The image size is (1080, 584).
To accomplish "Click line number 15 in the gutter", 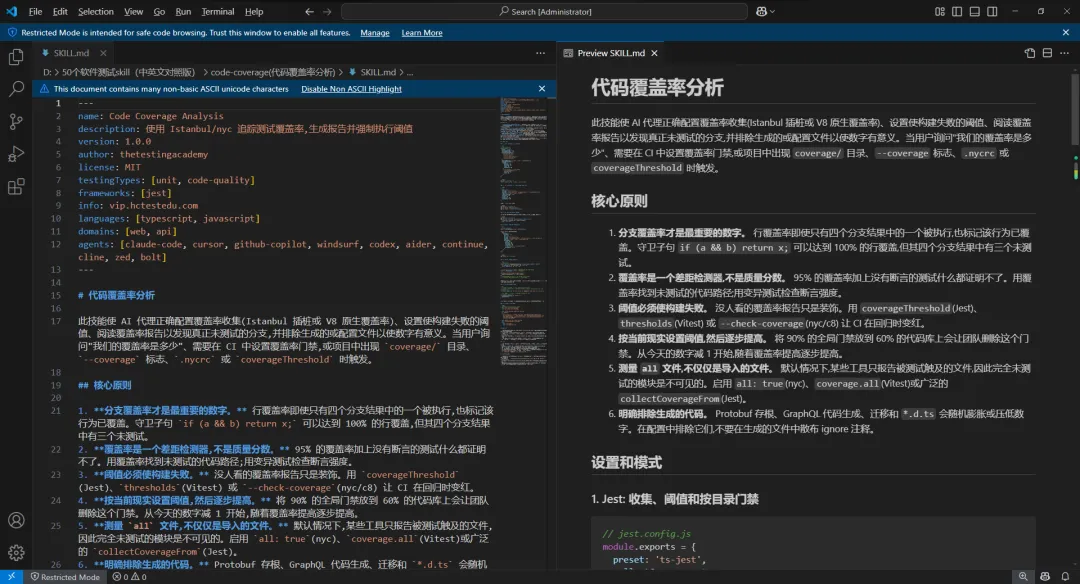I will tap(56, 295).
